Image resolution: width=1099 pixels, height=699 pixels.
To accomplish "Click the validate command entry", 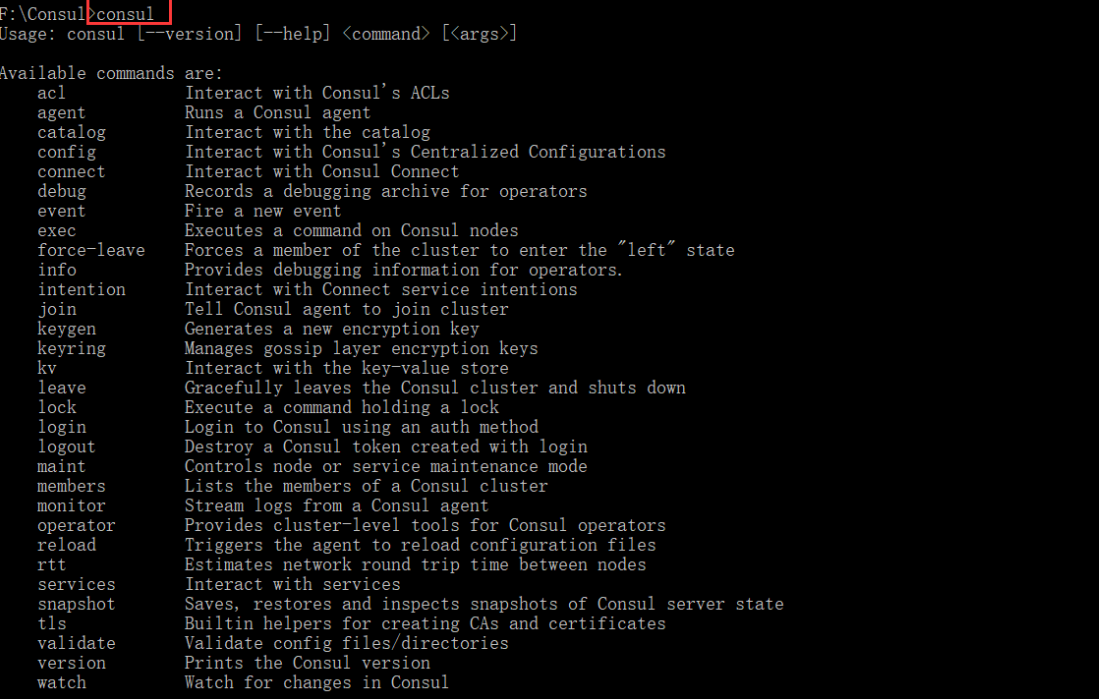I will tap(76, 643).
